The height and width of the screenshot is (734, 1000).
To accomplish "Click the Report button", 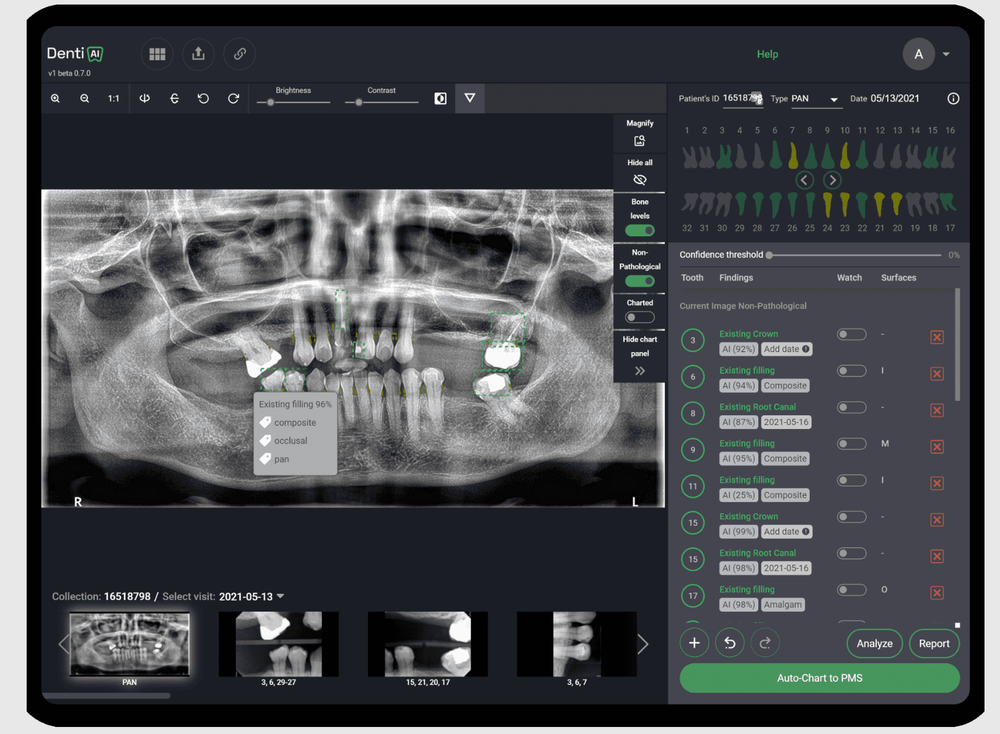I will [934, 643].
